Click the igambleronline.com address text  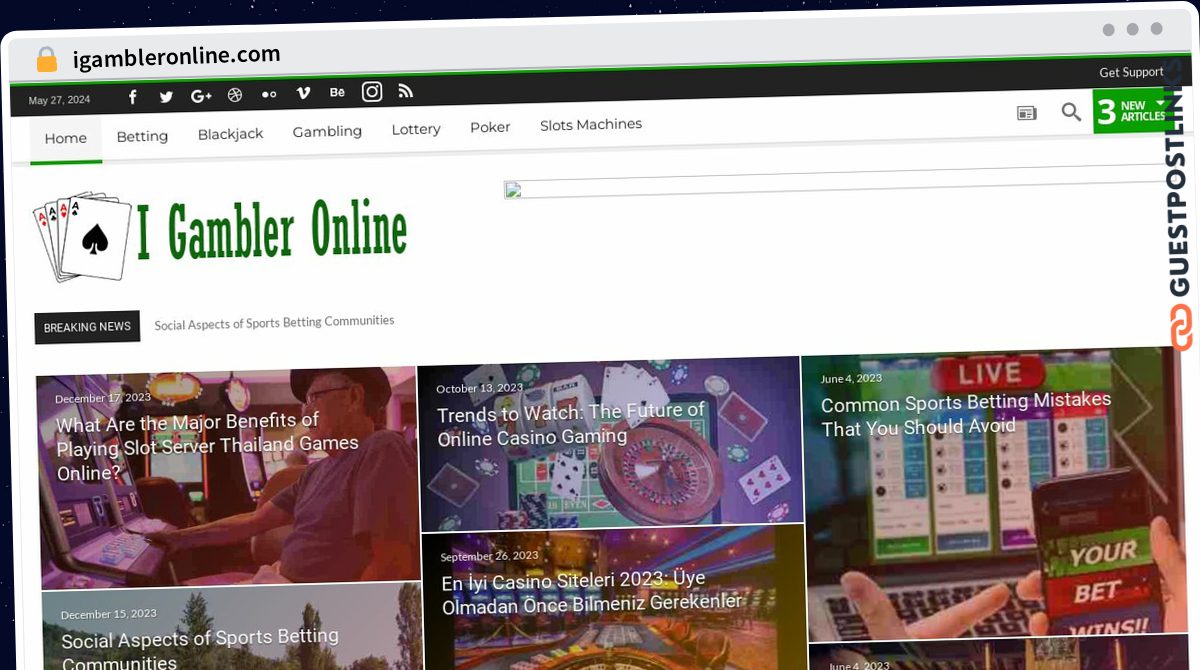[x=176, y=57]
